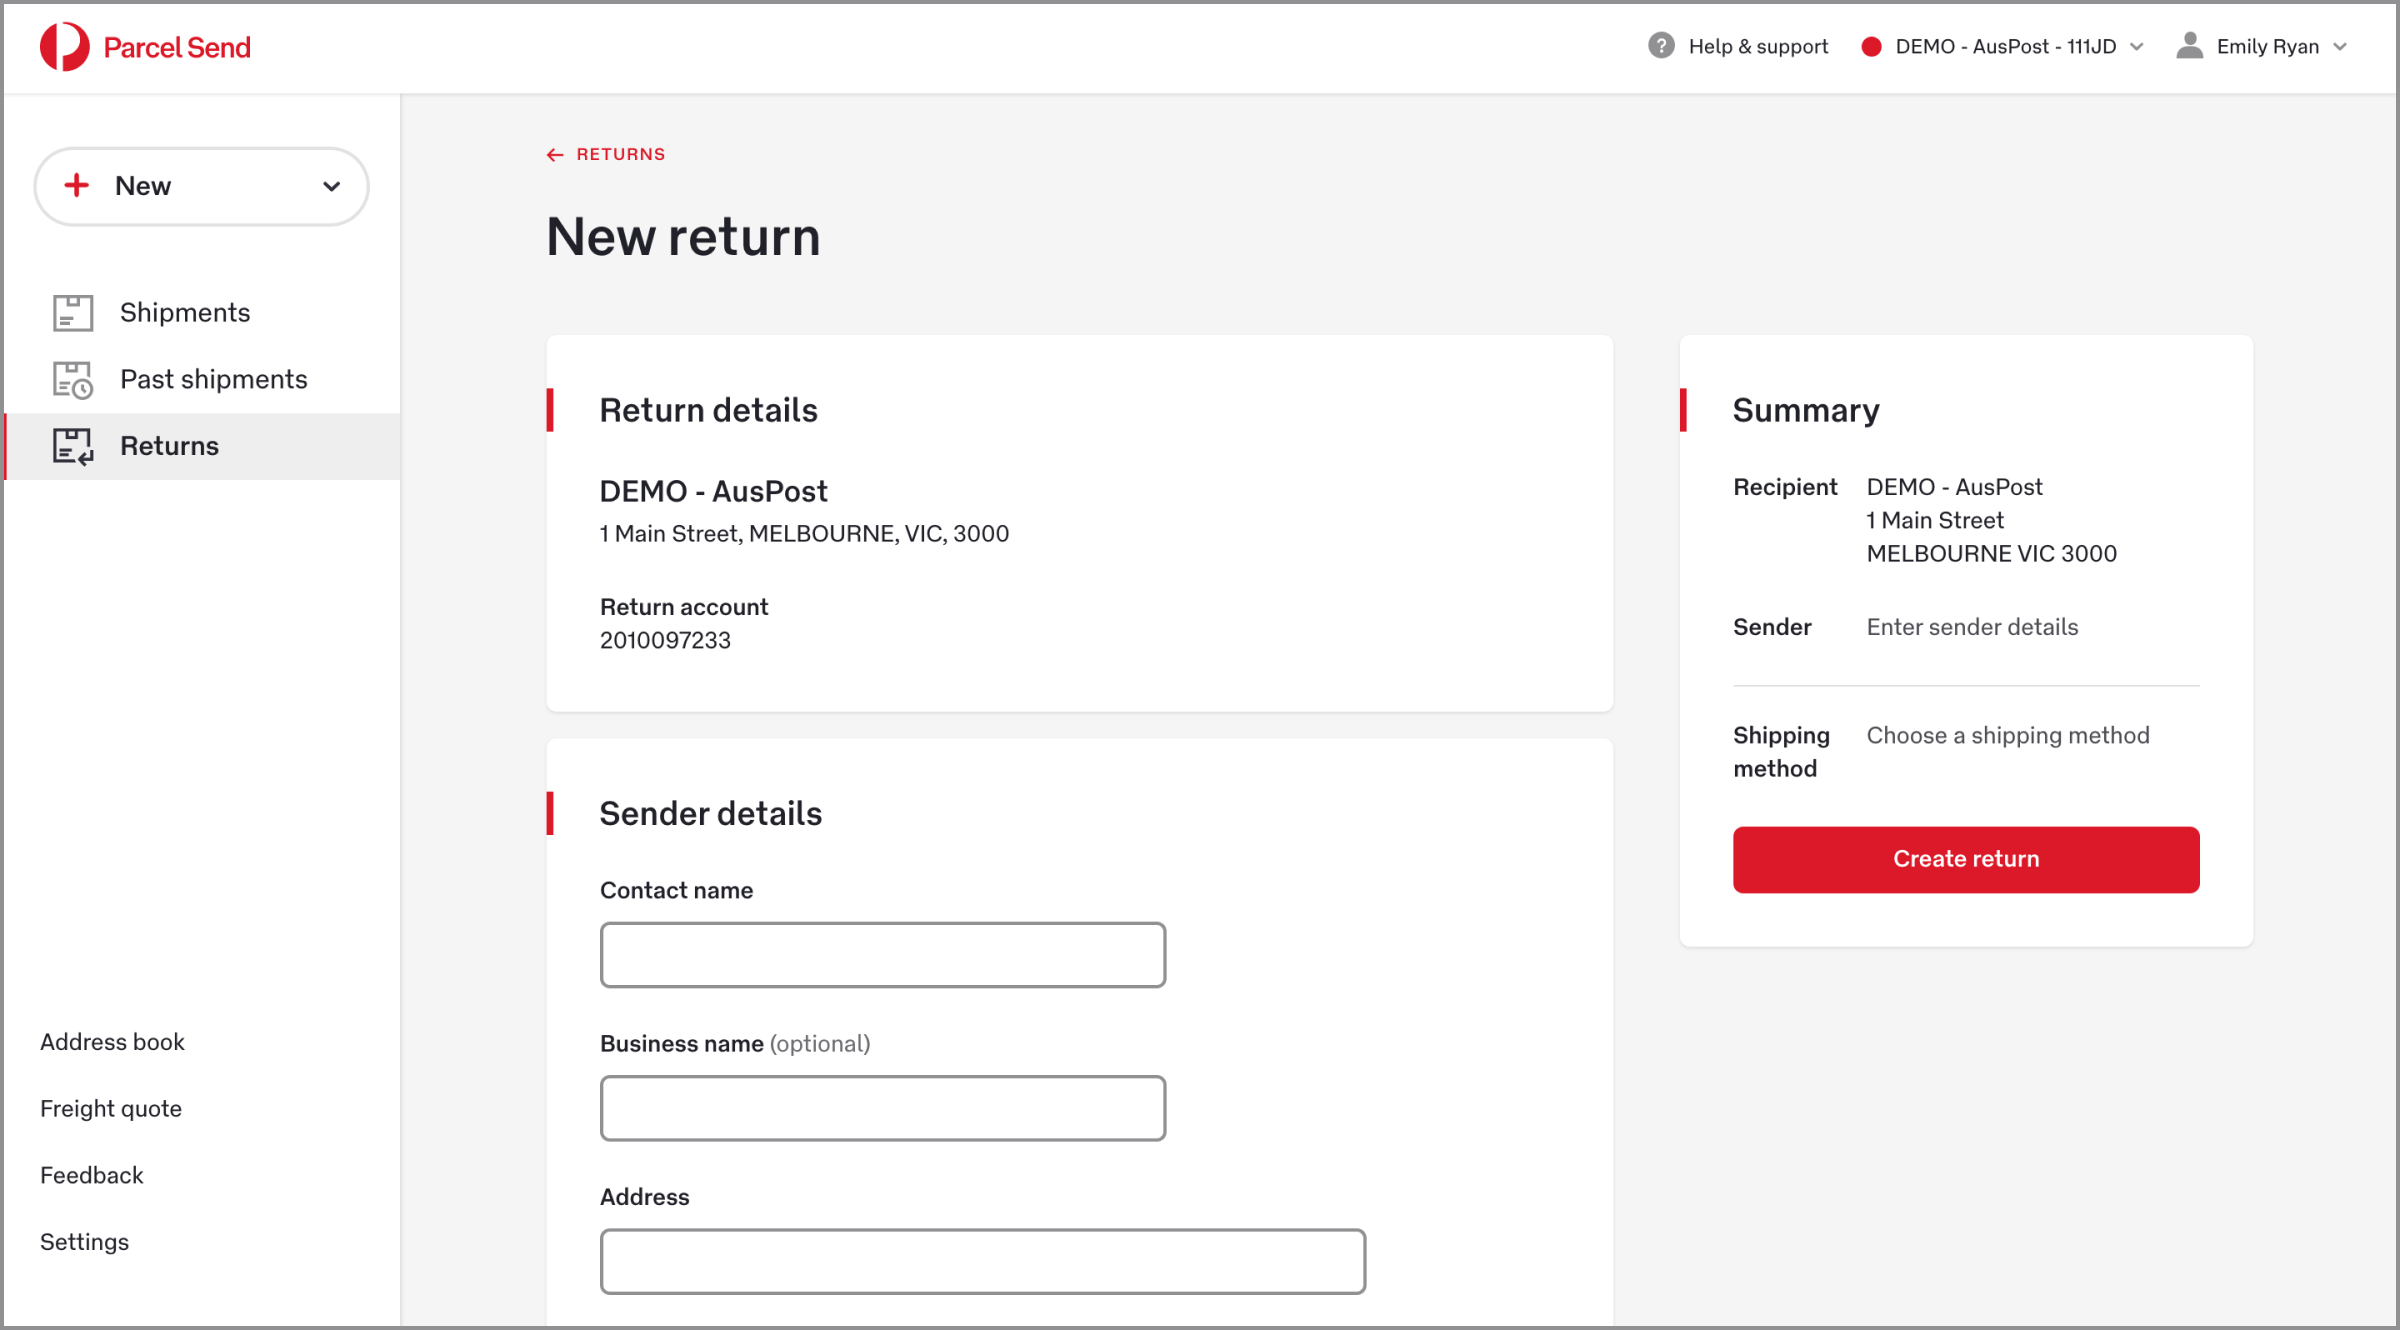Image resolution: width=2400 pixels, height=1330 pixels.
Task: Focus the Contact name input field
Action: point(883,955)
